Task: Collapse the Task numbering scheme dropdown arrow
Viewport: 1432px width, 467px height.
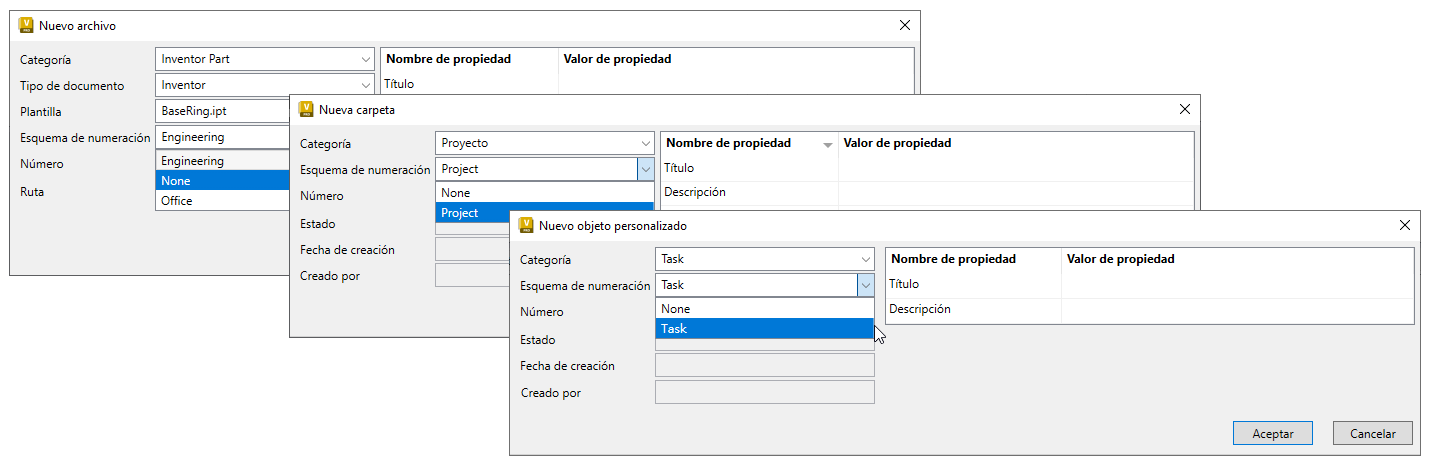Action: coord(865,286)
